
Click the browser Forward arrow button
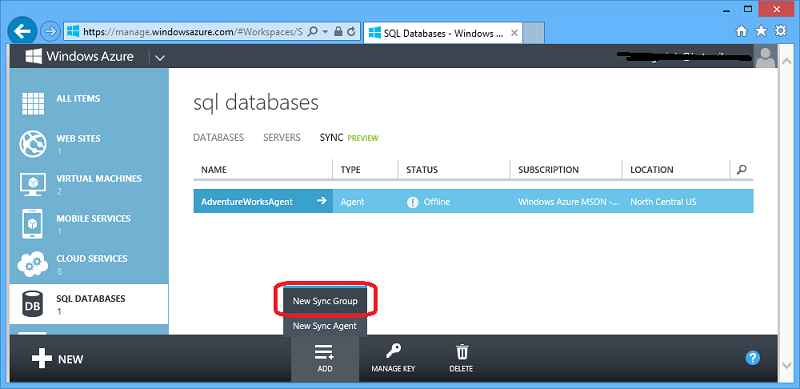click(x=50, y=32)
